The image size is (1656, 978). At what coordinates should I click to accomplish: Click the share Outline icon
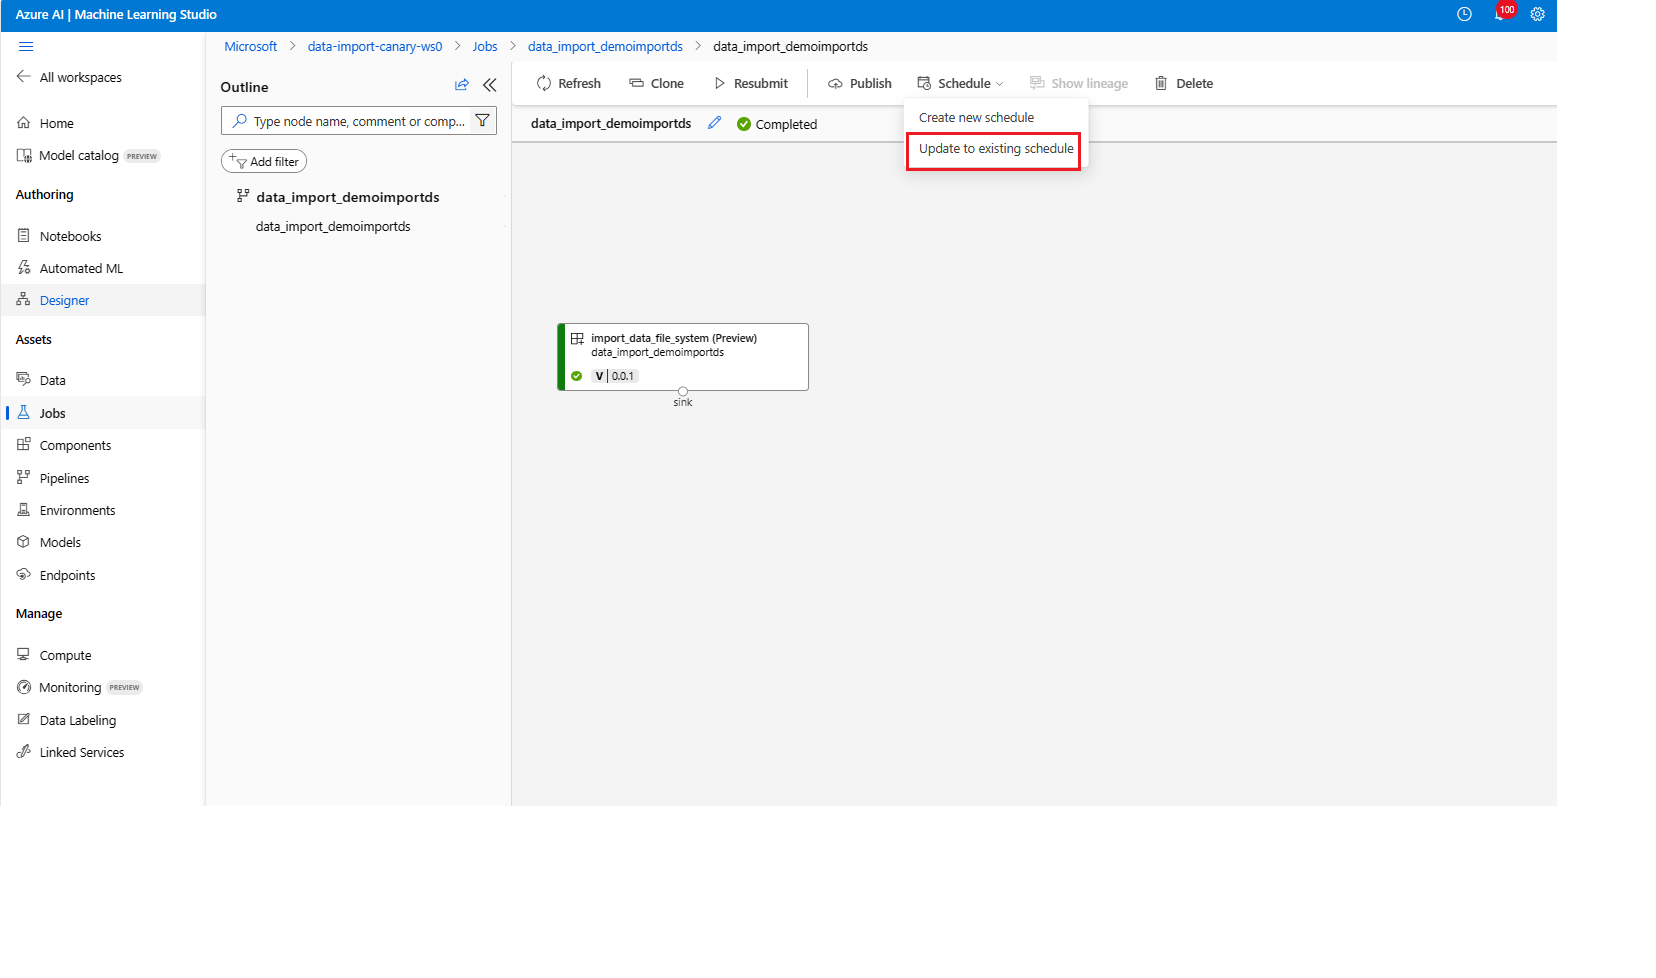tap(461, 85)
